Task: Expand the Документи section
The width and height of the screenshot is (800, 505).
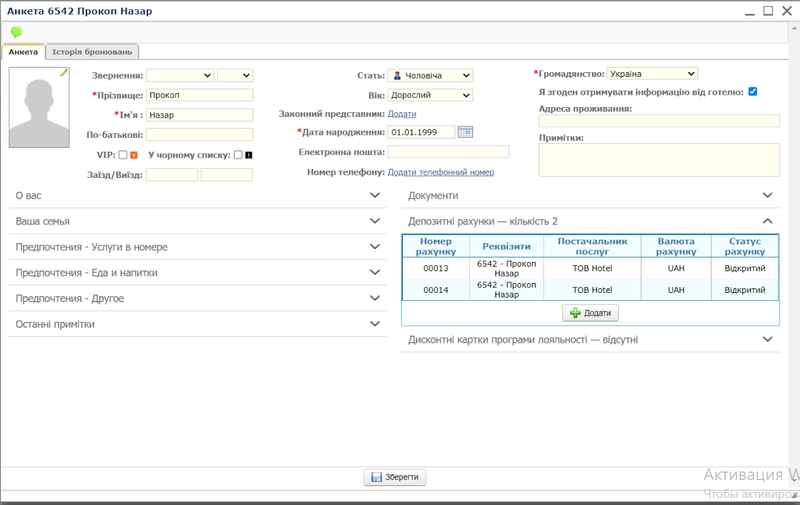Action: (767, 196)
